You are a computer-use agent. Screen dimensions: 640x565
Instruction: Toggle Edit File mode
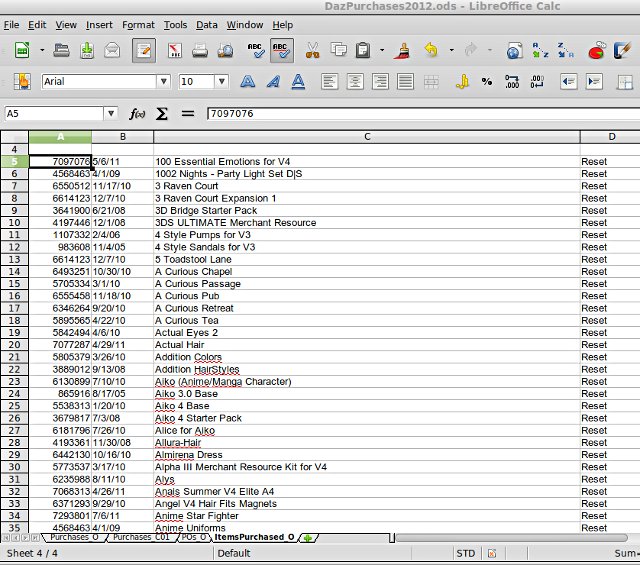(x=144, y=51)
